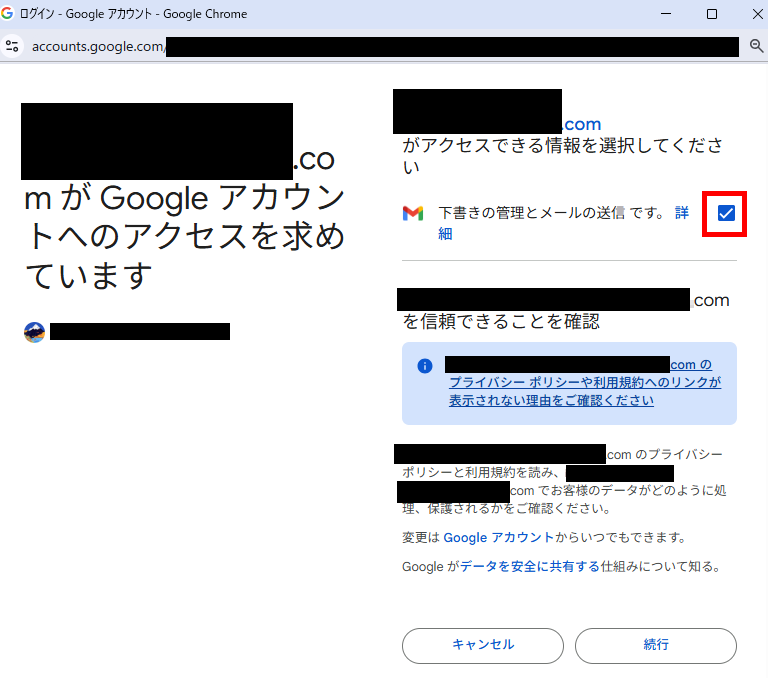Click the 続行 continue button

tap(655, 645)
